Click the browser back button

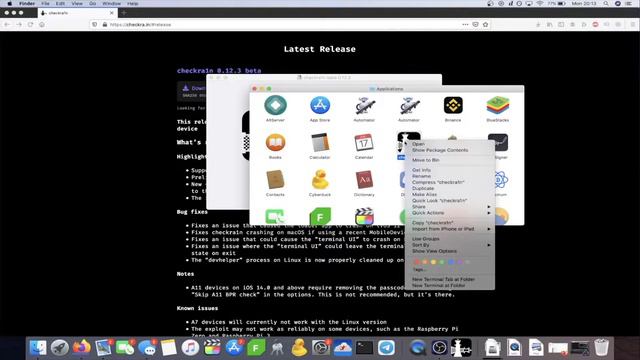coord(7,24)
